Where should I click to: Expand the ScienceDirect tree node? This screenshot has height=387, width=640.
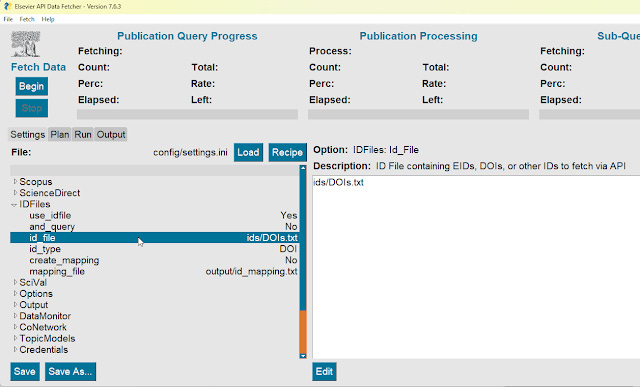(15, 192)
